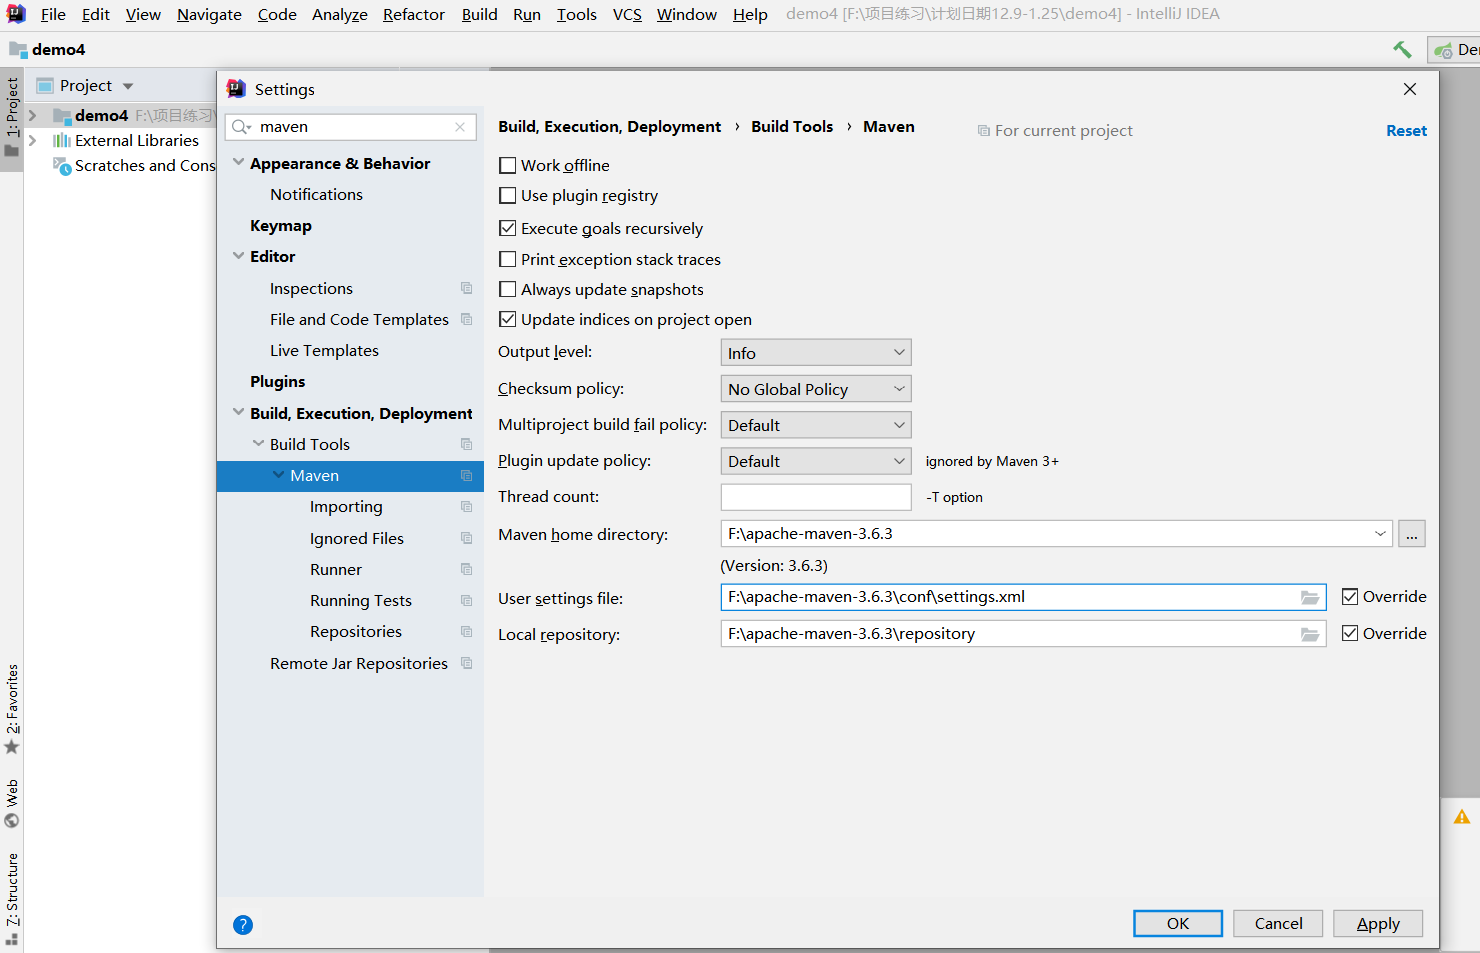This screenshot has height=953, width=1480.
Task: Collapse Build, Execution, Deployment section
Action: pyautogui.click(x=238, y=412)
